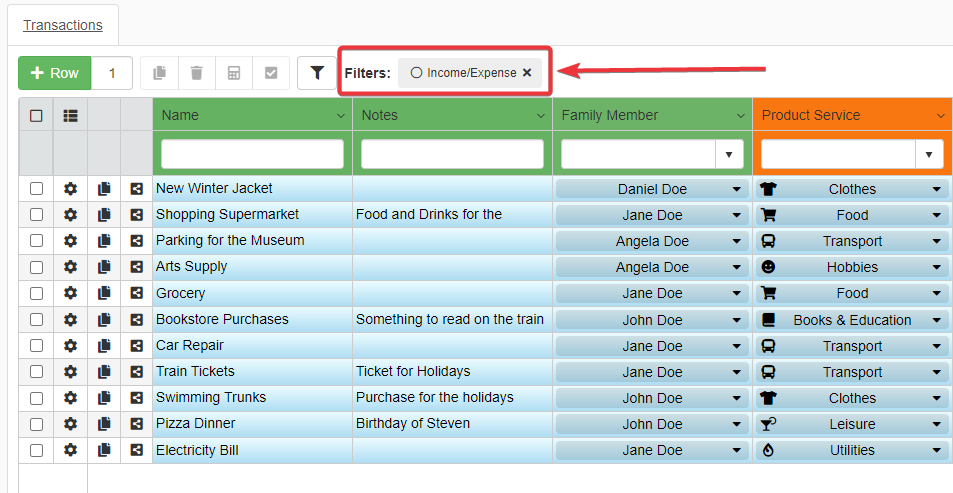Check the Electricity Bill row checkbox
This screenshot has height=493, width=953.
pyautogui.click(x=37, y=450)
